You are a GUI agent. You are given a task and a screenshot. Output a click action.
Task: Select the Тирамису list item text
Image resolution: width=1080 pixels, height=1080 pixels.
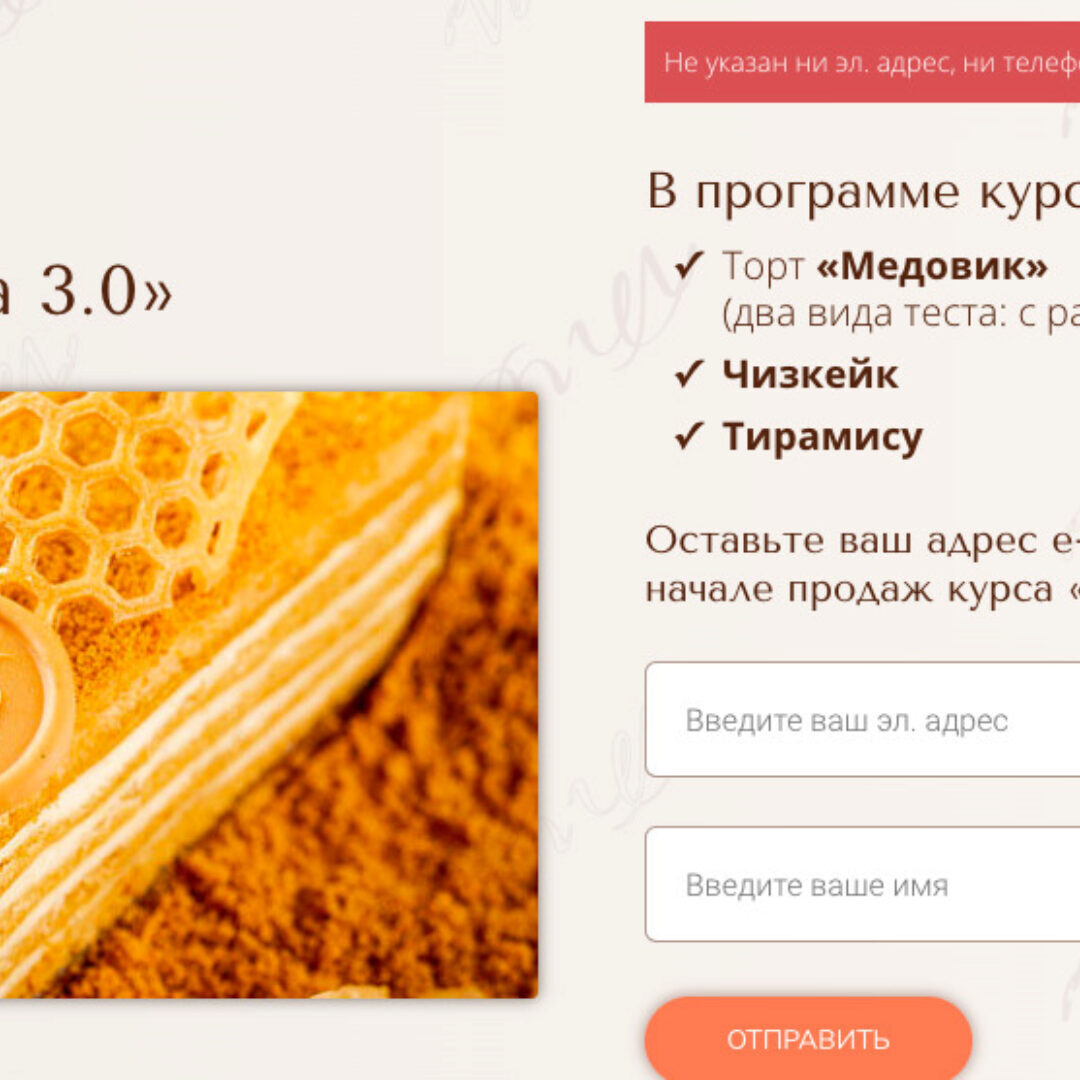(822, 437)
